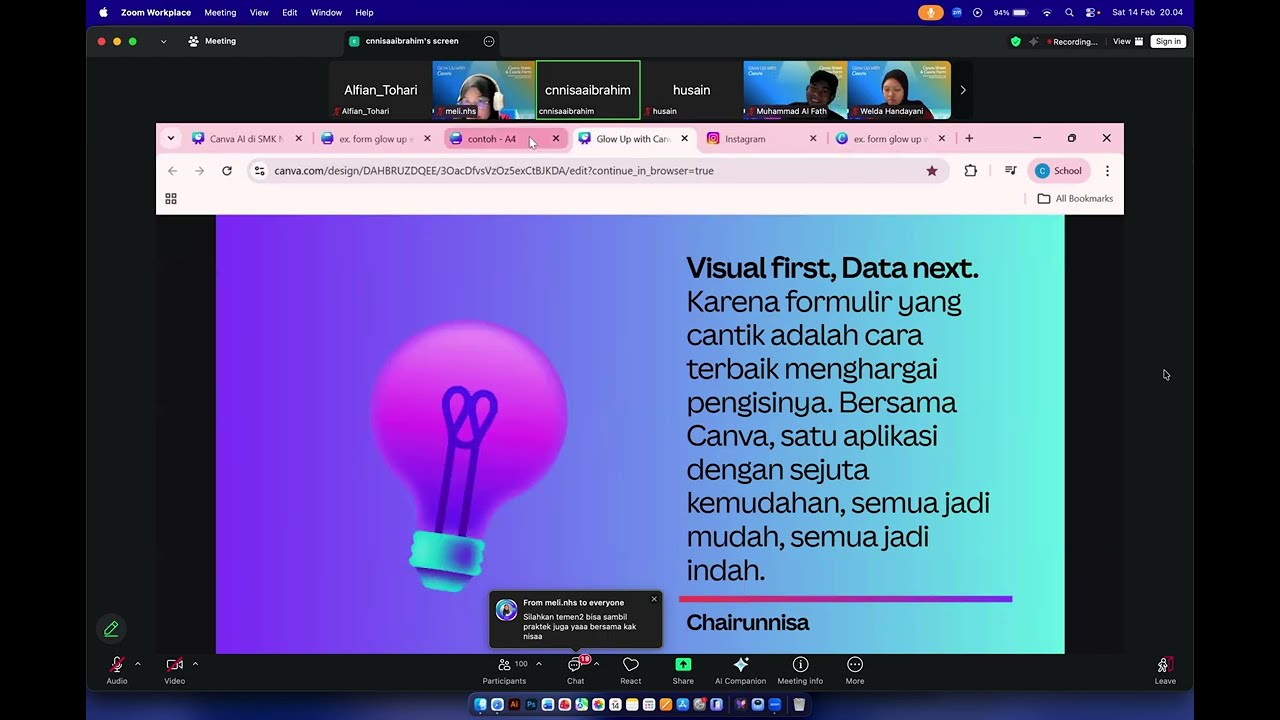Switch to the Meeting tab
The height and width of the screenshot is (720, 1280).
[x=213, y=41]
